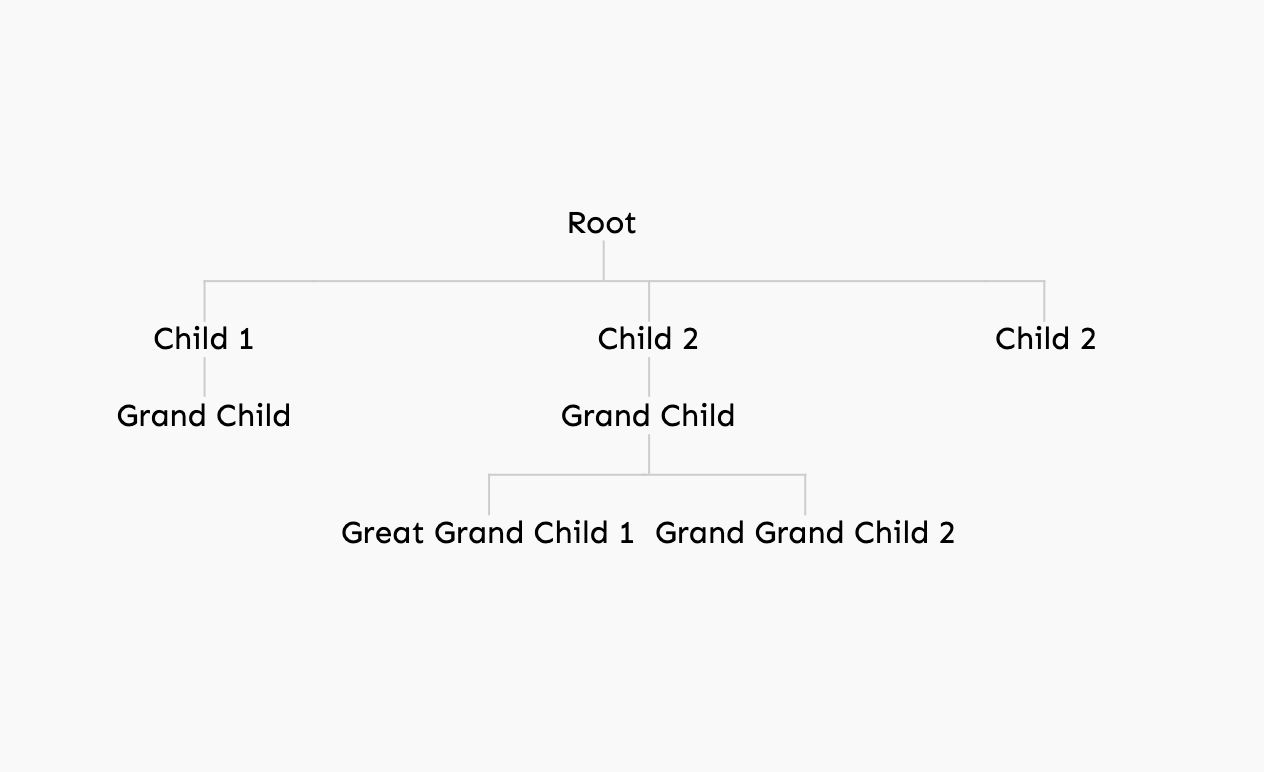Click vertical connector above the parent Child 2
Viewport: 1264px width, 772px height.
(x=648, y=302)
